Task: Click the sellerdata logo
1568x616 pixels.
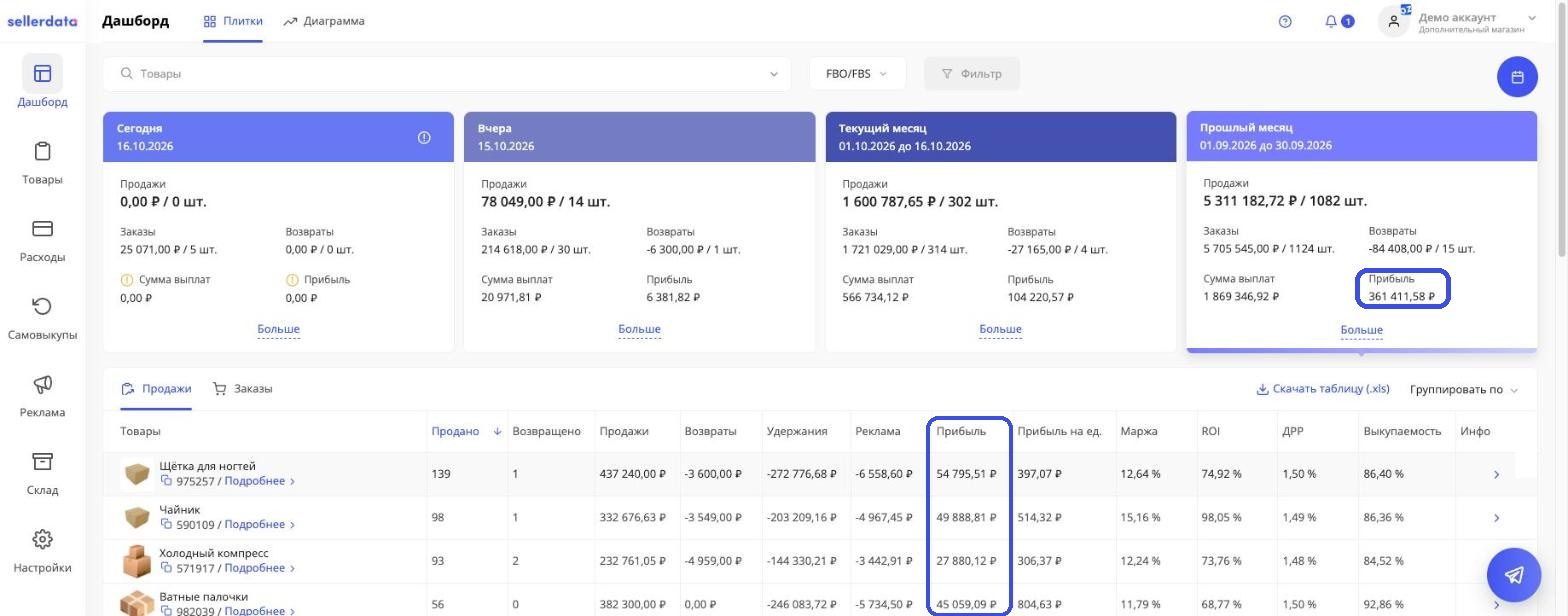Action: pyautogui.click(x=42, y=20)
